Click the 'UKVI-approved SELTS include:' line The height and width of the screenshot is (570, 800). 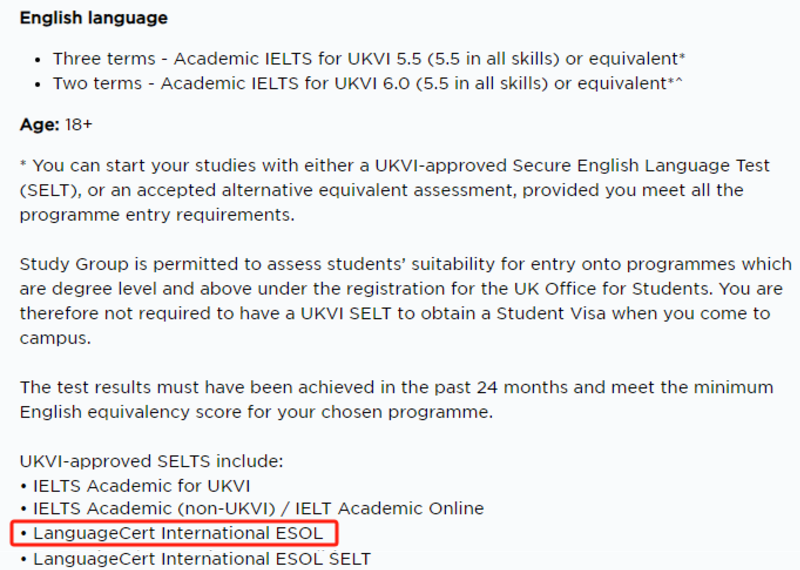151,461
